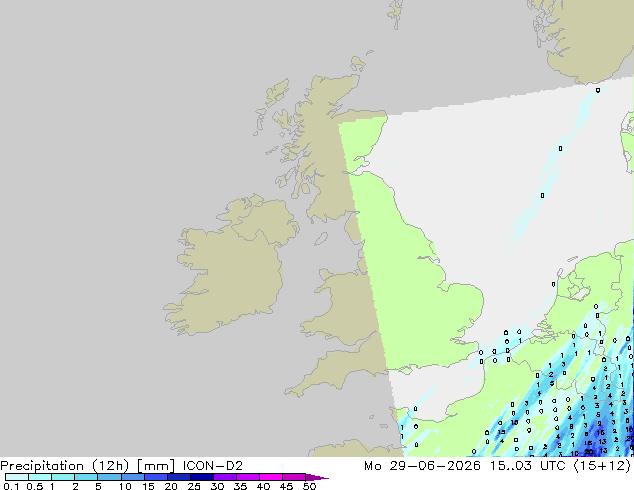Click the 2–5 mm legend swatch

point(86,477)
